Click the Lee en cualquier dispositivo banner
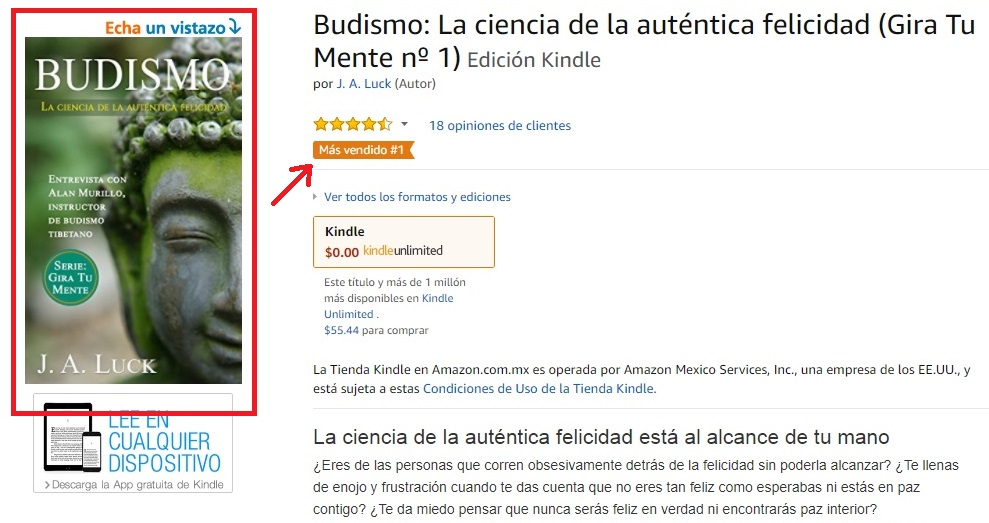989x523 pixels. 133,443
